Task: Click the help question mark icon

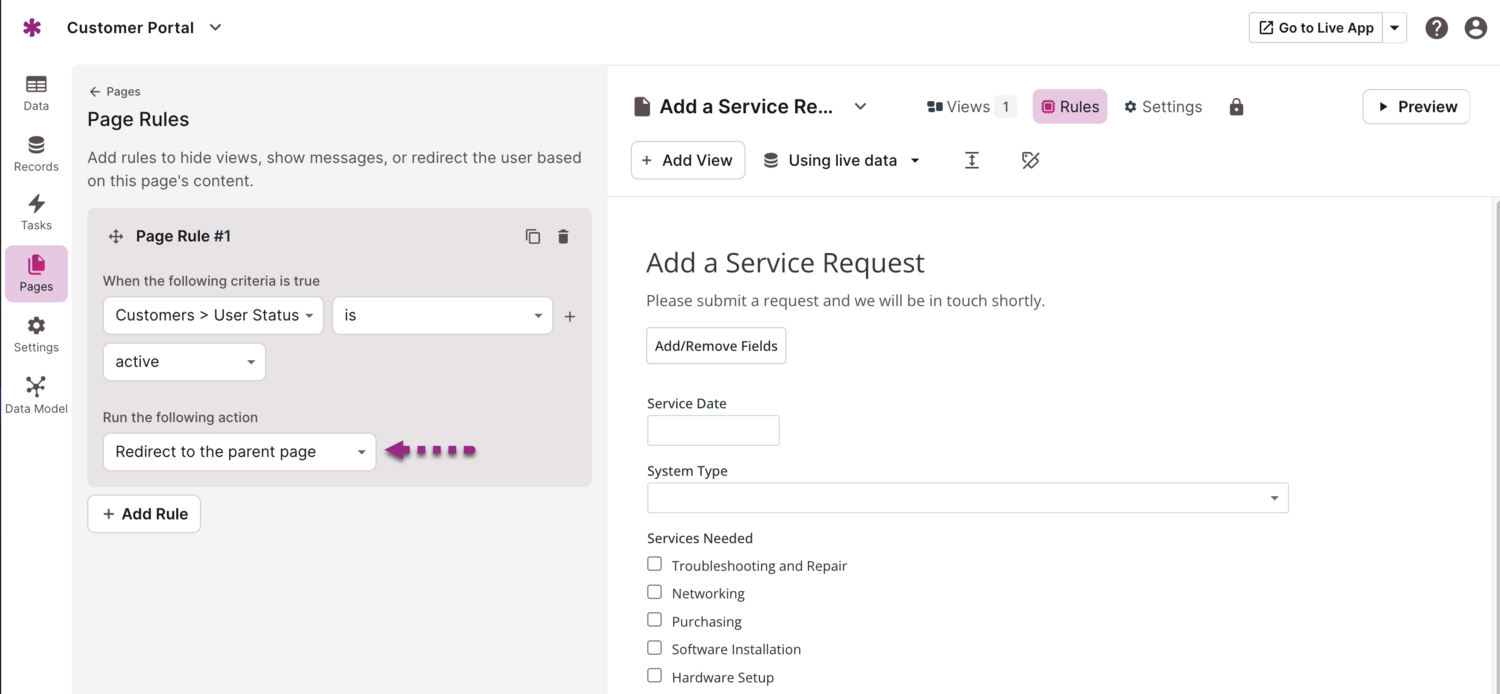Action: (x=1436, y=28)
